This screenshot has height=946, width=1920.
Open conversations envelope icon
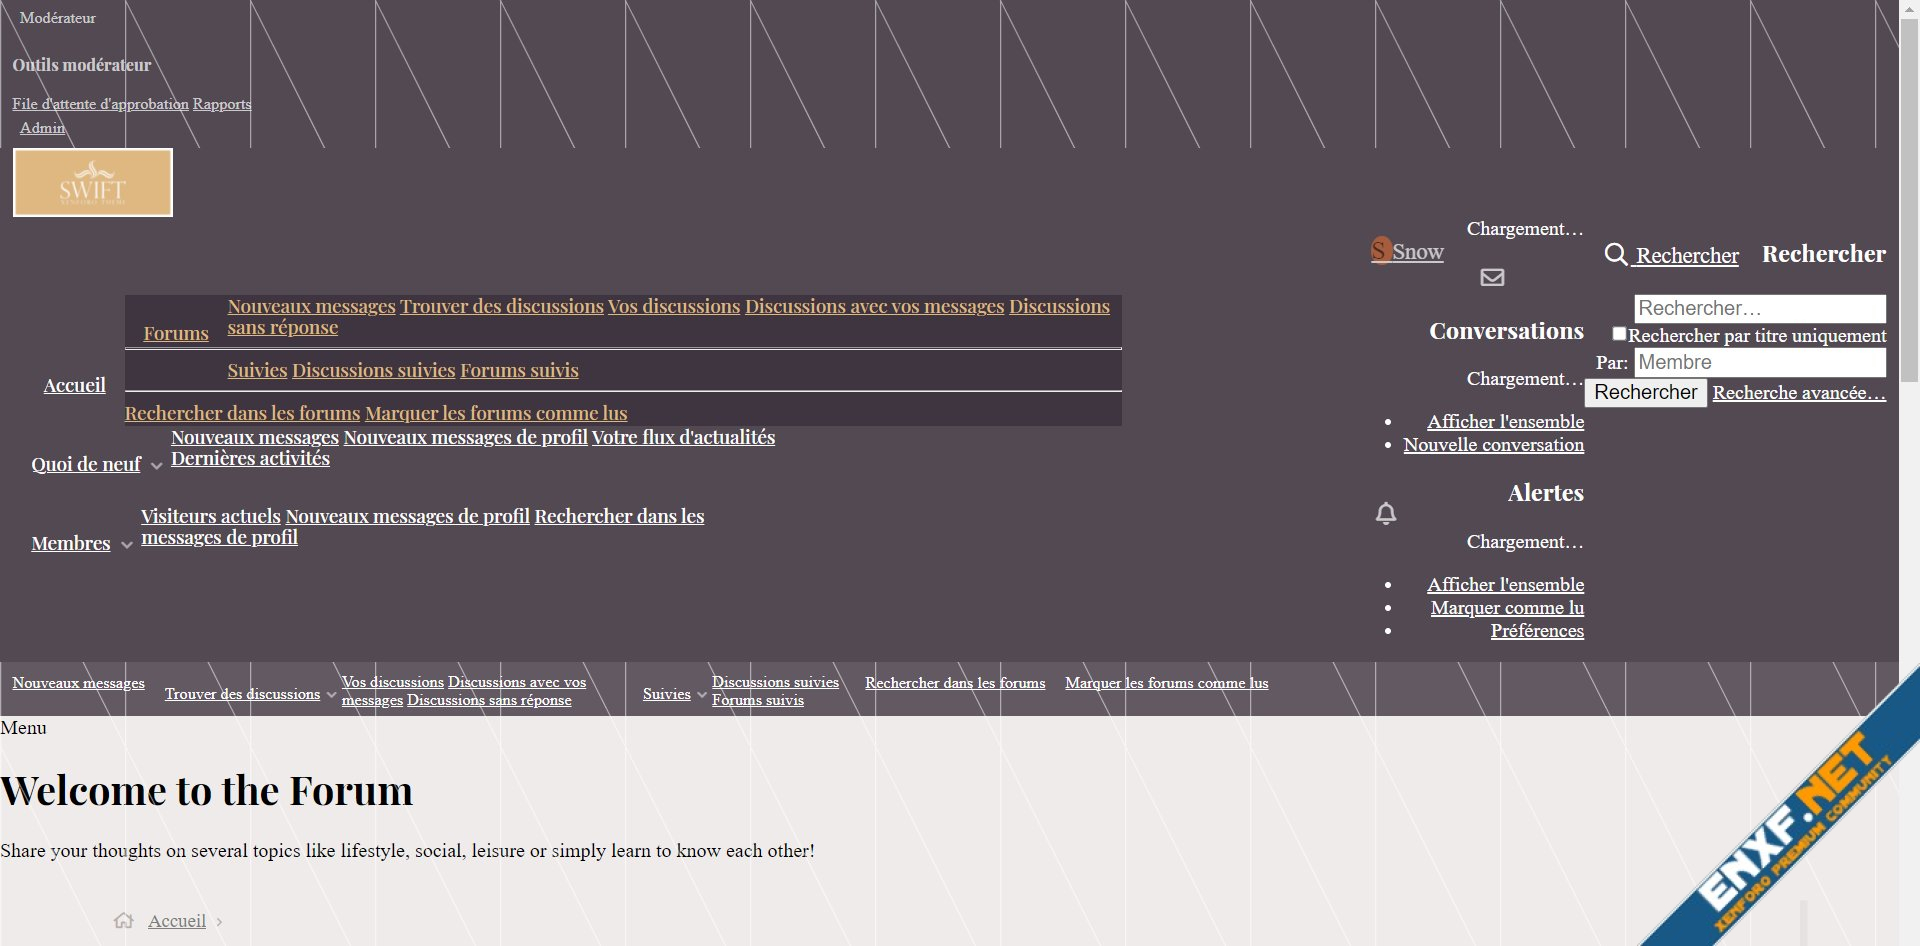1492,277
